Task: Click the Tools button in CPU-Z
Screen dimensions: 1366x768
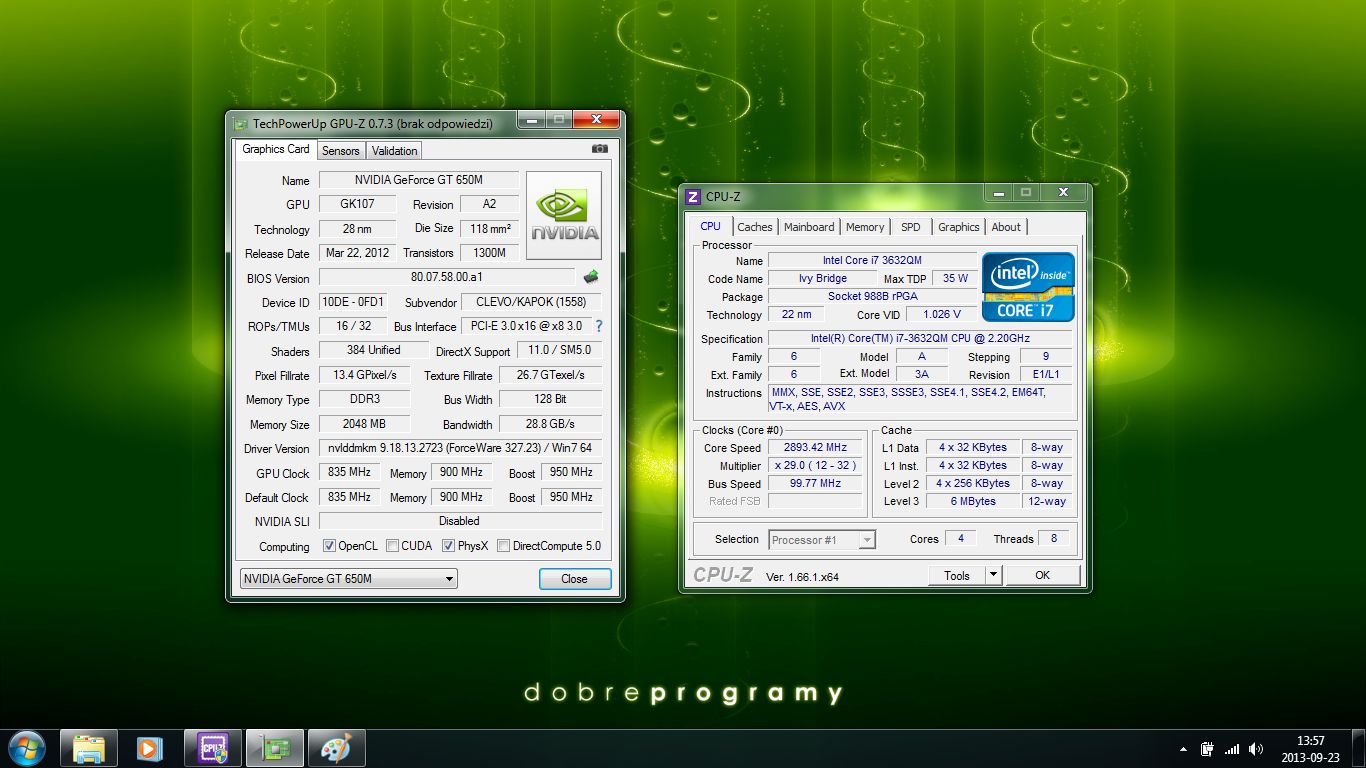Action: click(957, 575)
